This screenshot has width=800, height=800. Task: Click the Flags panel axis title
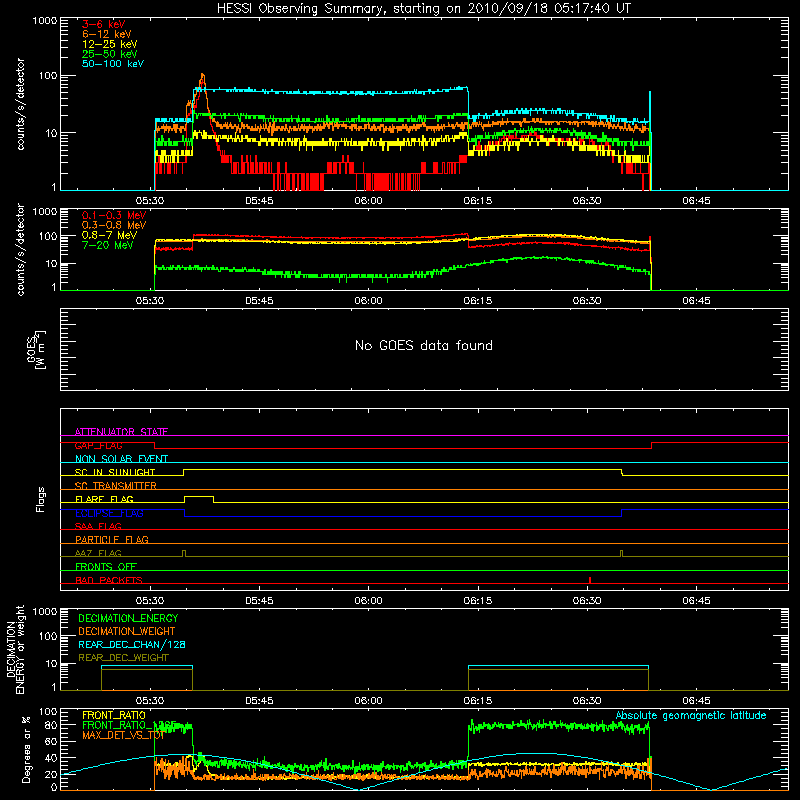click(x=40, y=499)
